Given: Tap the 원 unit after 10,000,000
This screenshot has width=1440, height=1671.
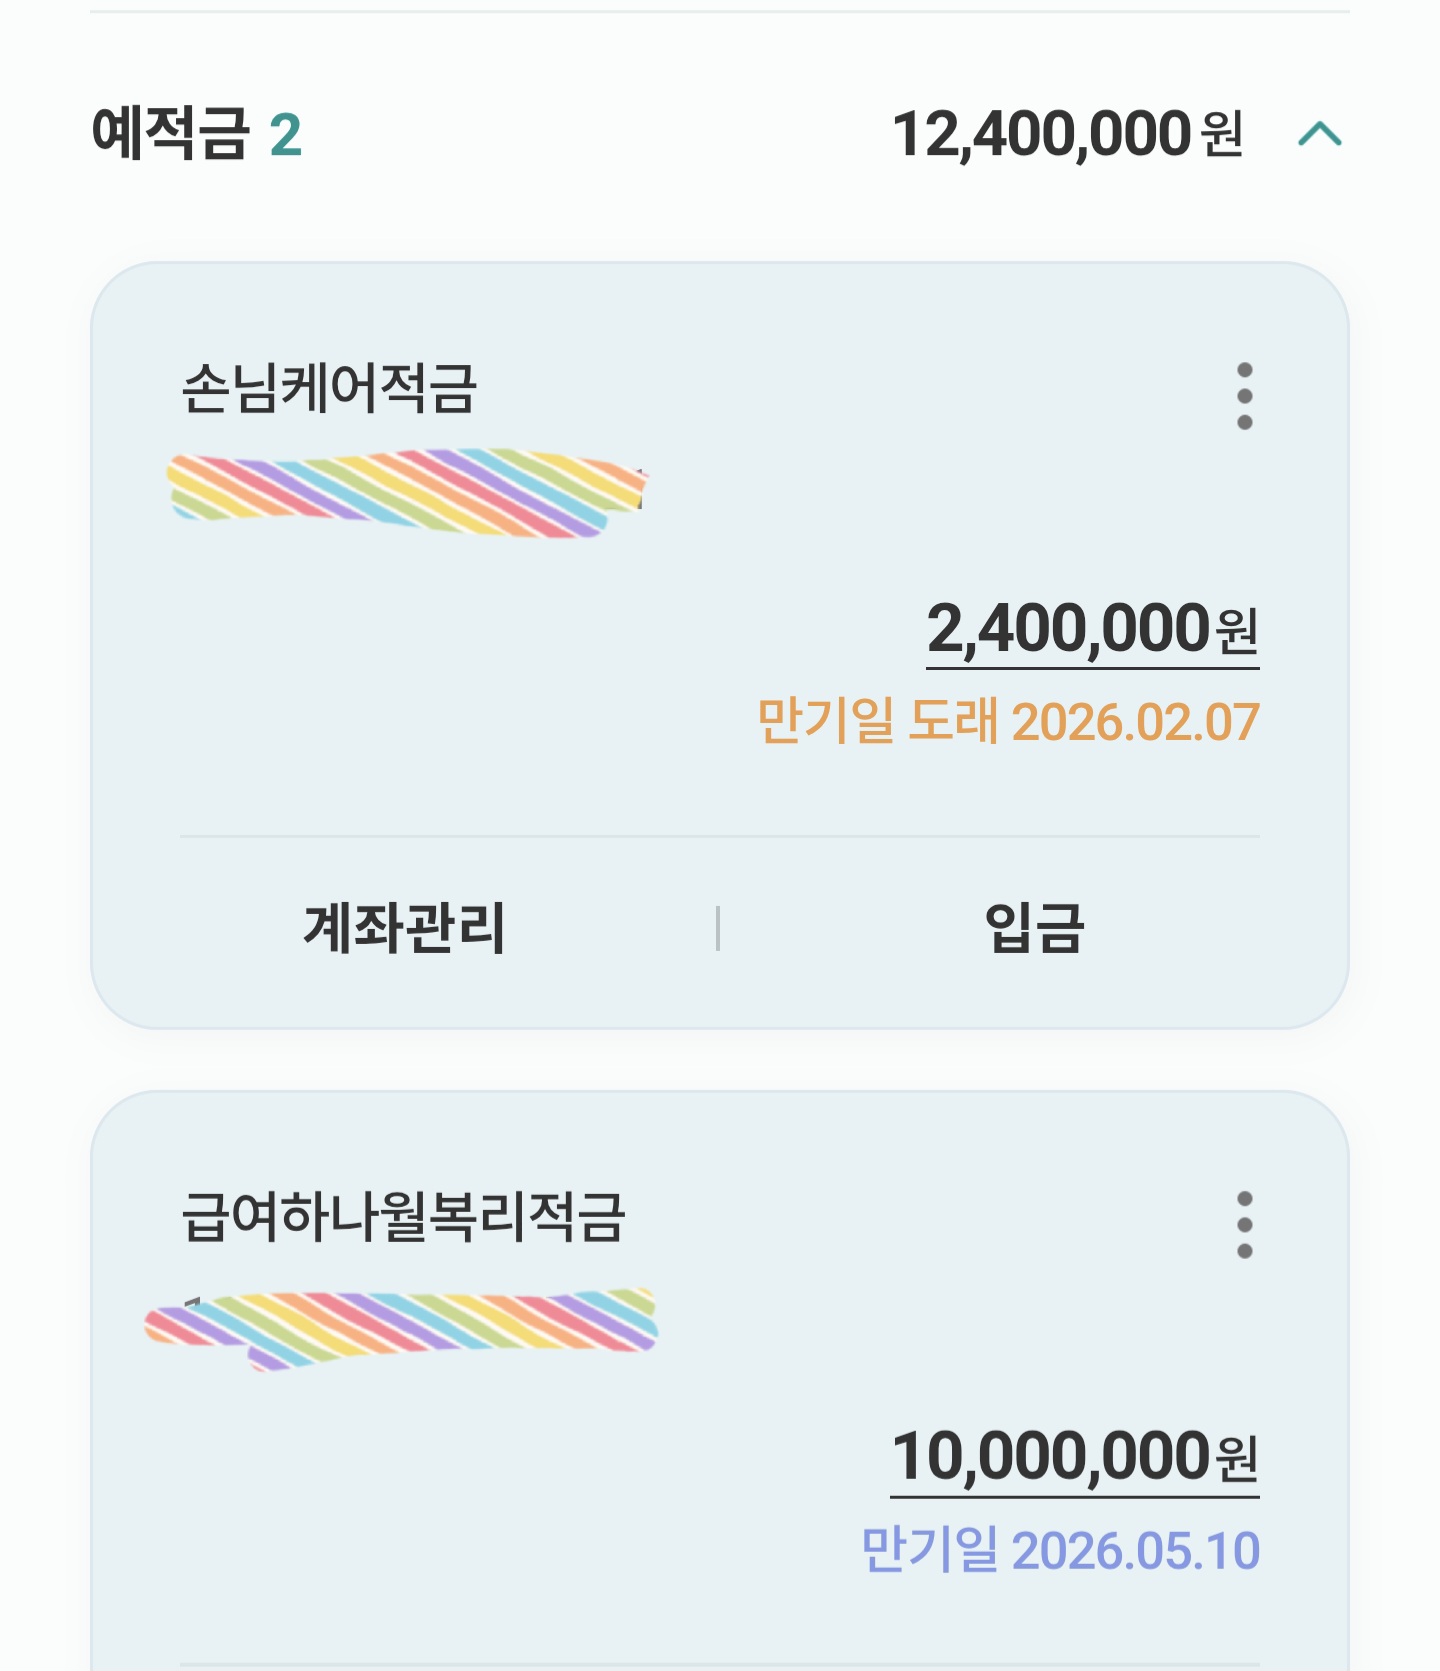Looking at the screenshot, I should point(1236,1458).
